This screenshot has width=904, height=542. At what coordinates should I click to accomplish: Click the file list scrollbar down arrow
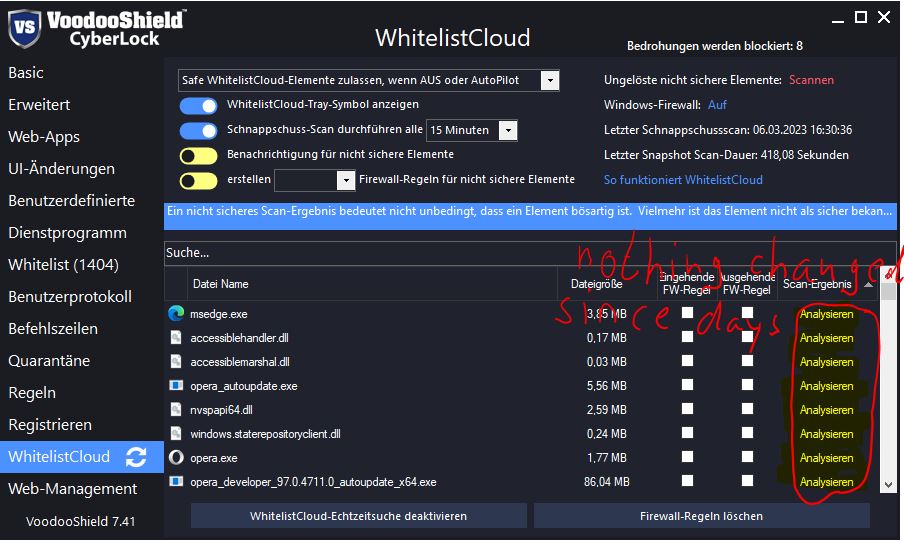tap(888, 485)
